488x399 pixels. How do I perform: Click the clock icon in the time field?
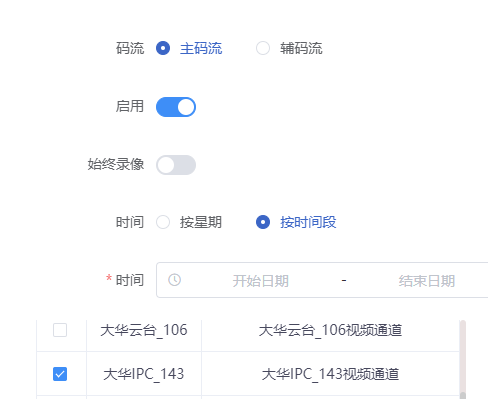point(174,280)
